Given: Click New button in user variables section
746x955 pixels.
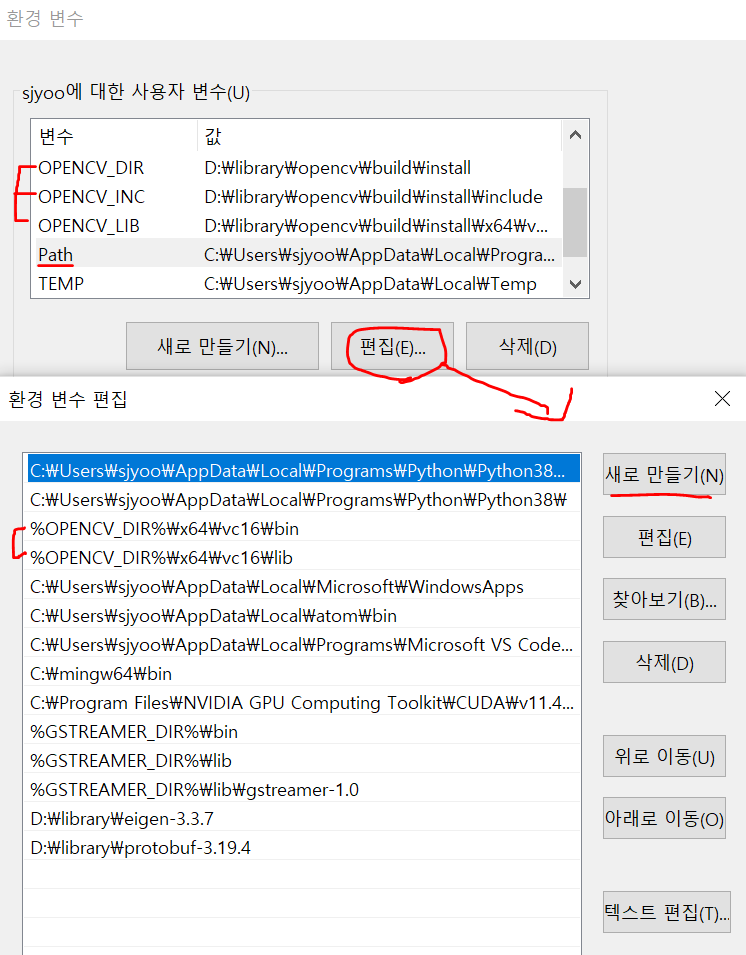Looking at the screenshot, I should coord(222,346).
